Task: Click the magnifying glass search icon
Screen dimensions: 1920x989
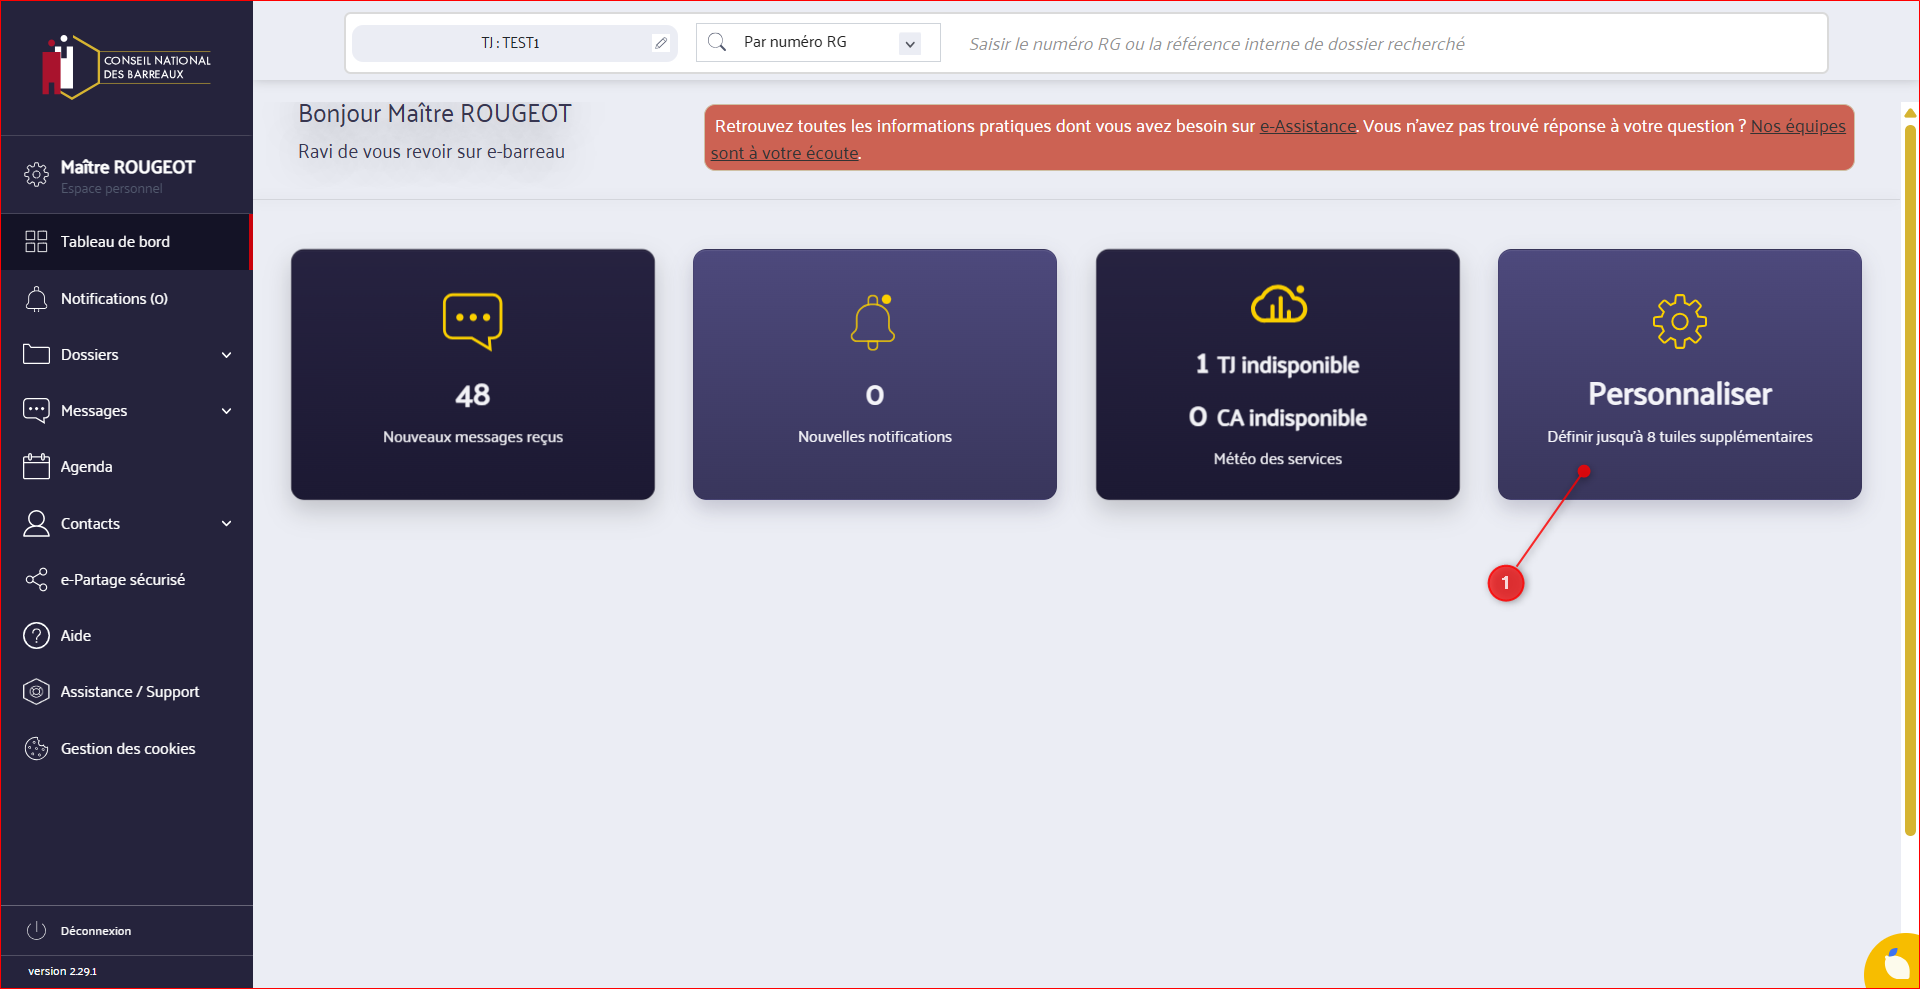Action: 717,42
